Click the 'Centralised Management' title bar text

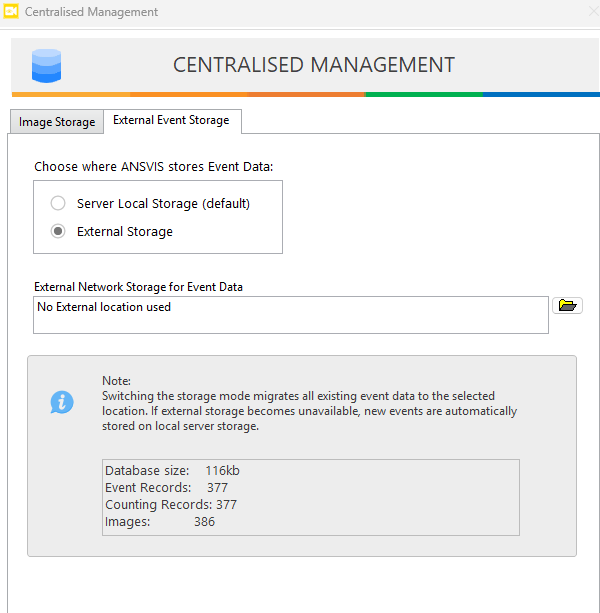coord(94,12)
